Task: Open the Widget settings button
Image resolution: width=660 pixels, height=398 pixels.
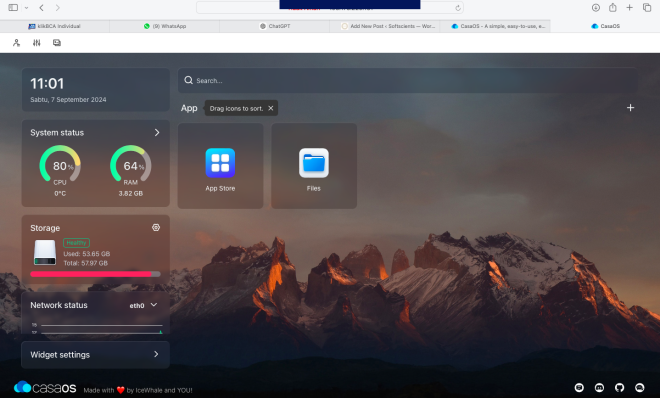Action: point(96,355)
